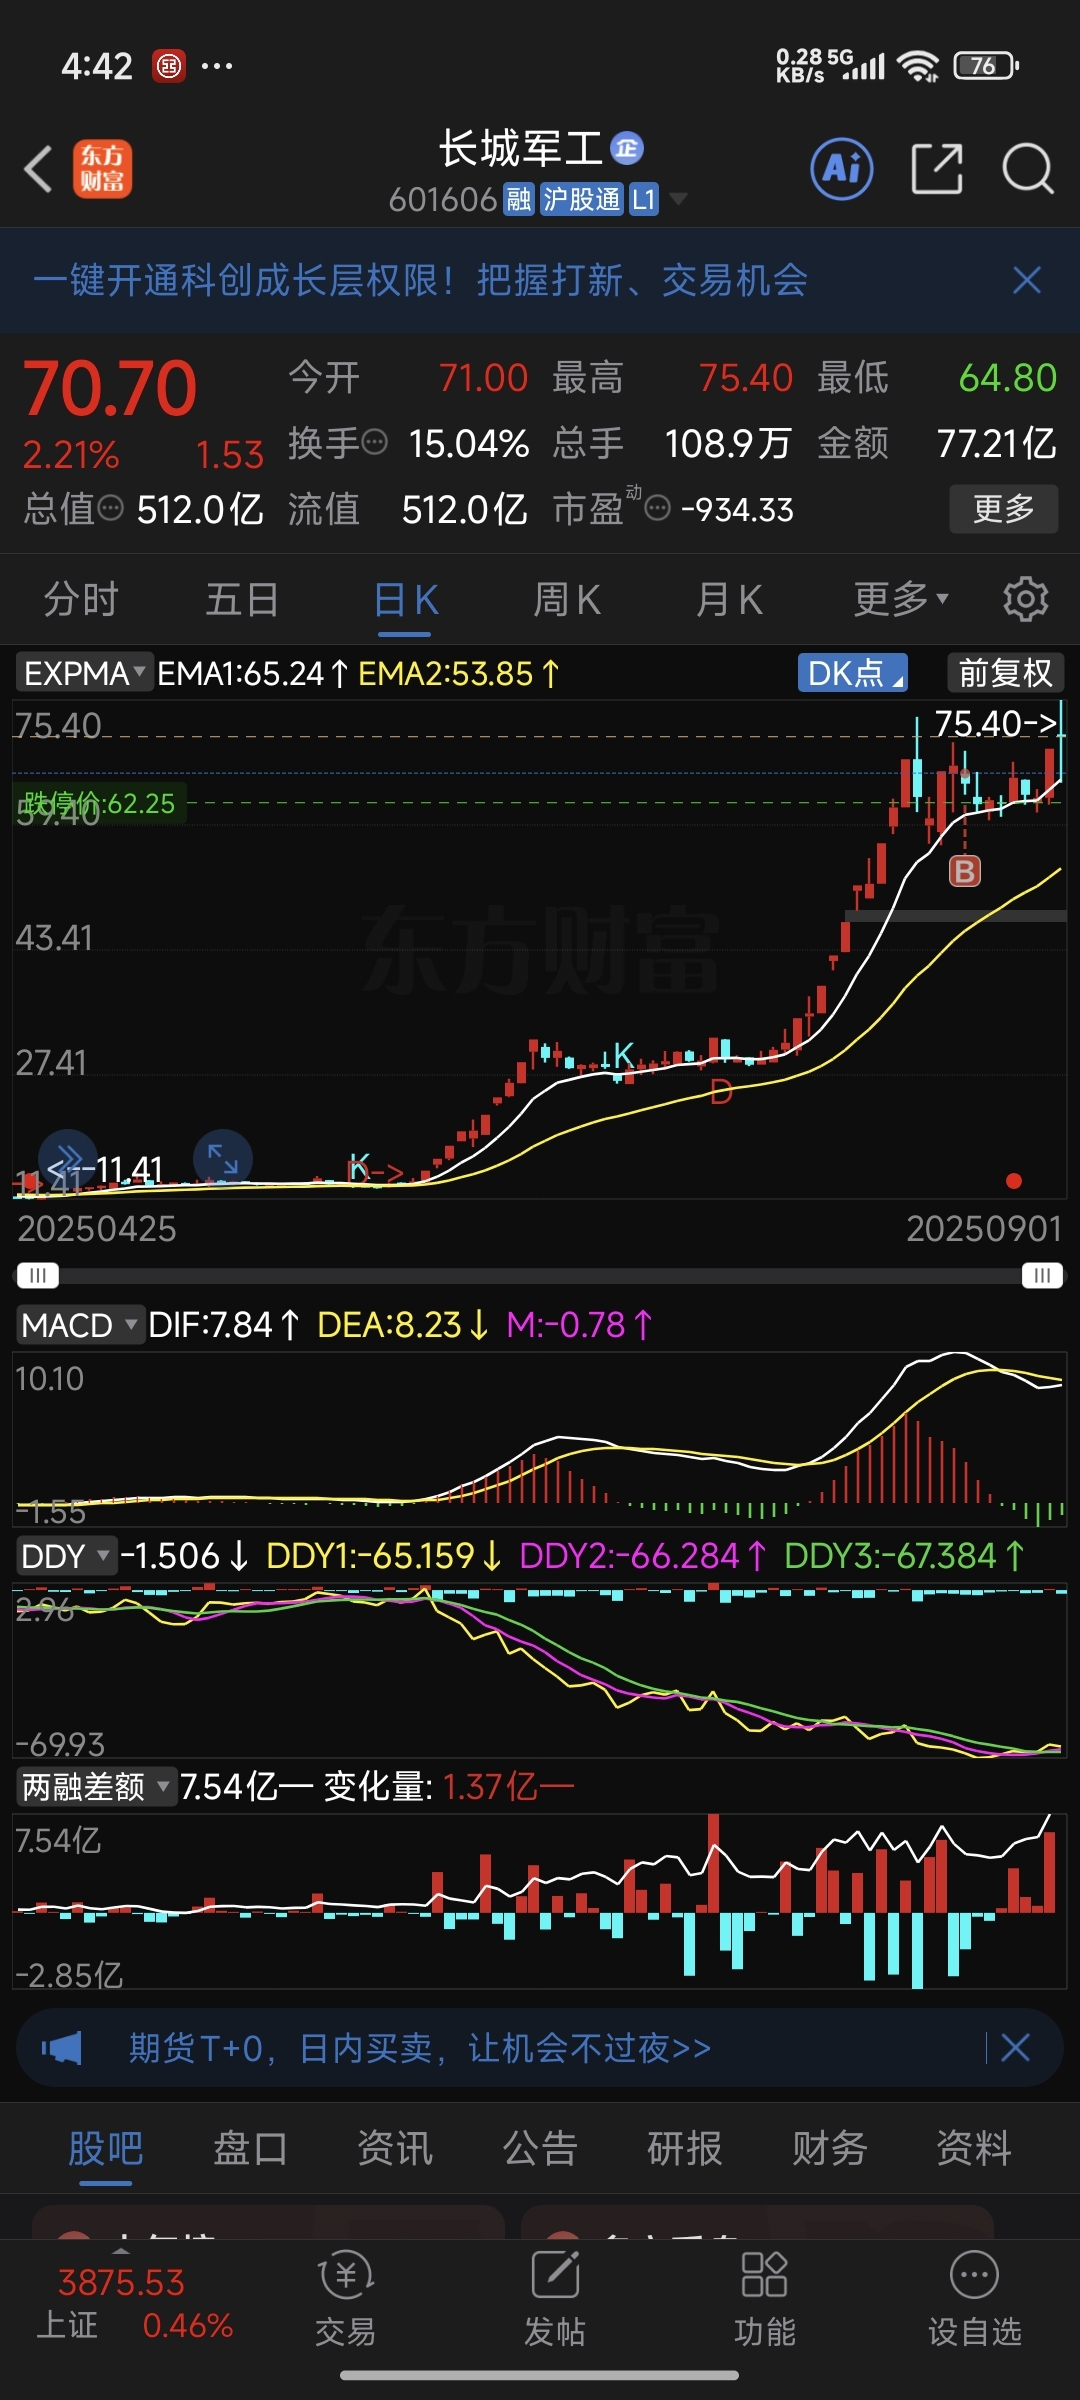Open the 交易 trade icon

345,2298
